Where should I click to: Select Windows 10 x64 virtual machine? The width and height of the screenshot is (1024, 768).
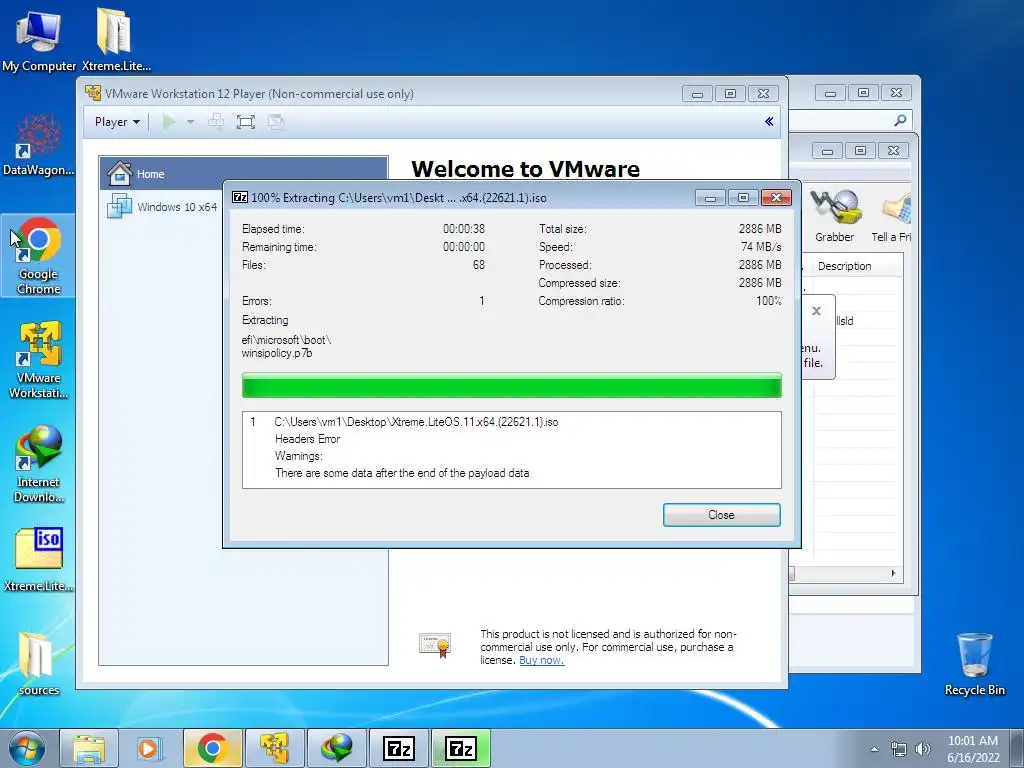point(162,206)
